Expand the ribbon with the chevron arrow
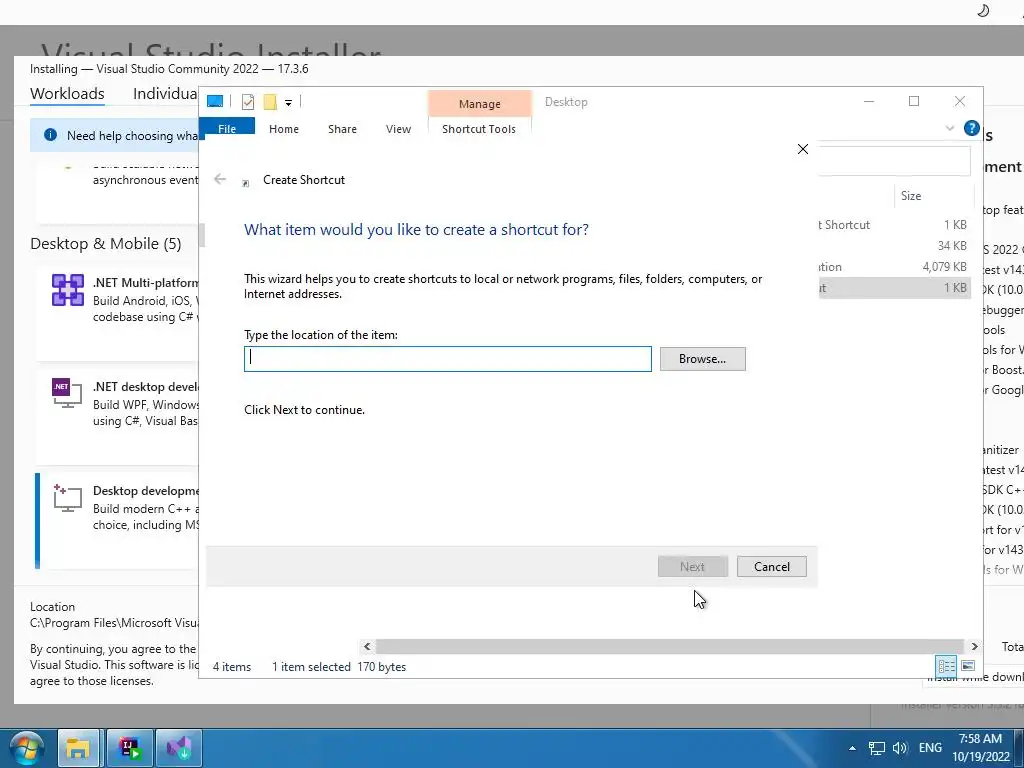The width and height of the screenshot is (1024, 768). (950, 128)
